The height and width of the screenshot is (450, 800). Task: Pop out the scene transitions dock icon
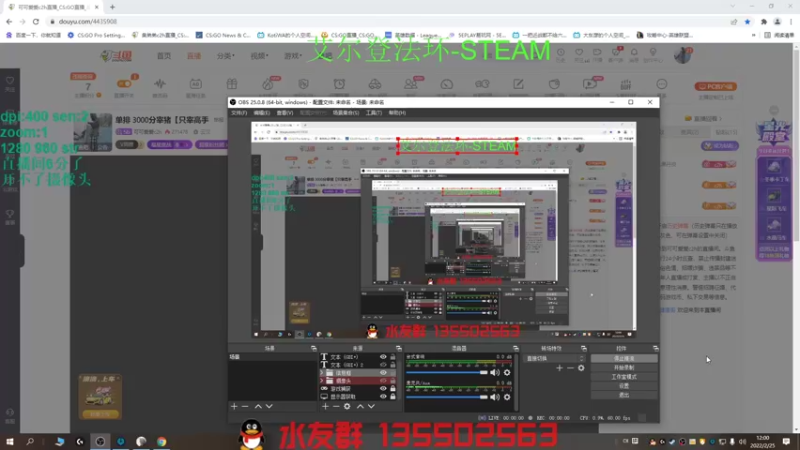coord(584,348)
